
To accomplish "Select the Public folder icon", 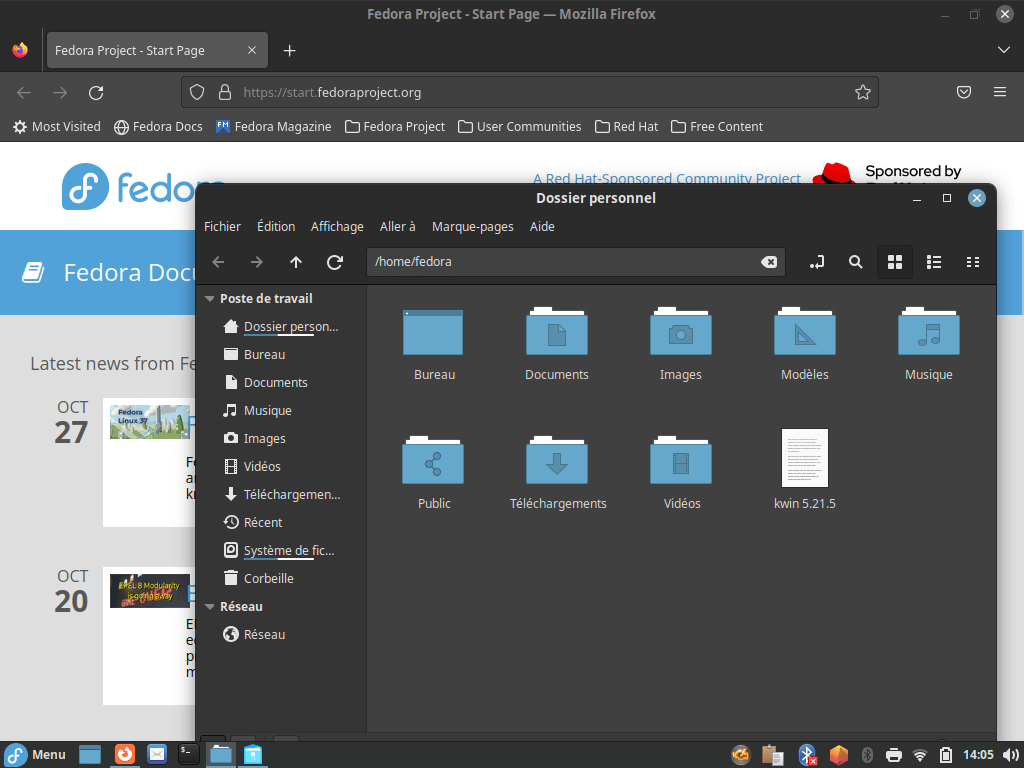I will click(x=433, y=461).
